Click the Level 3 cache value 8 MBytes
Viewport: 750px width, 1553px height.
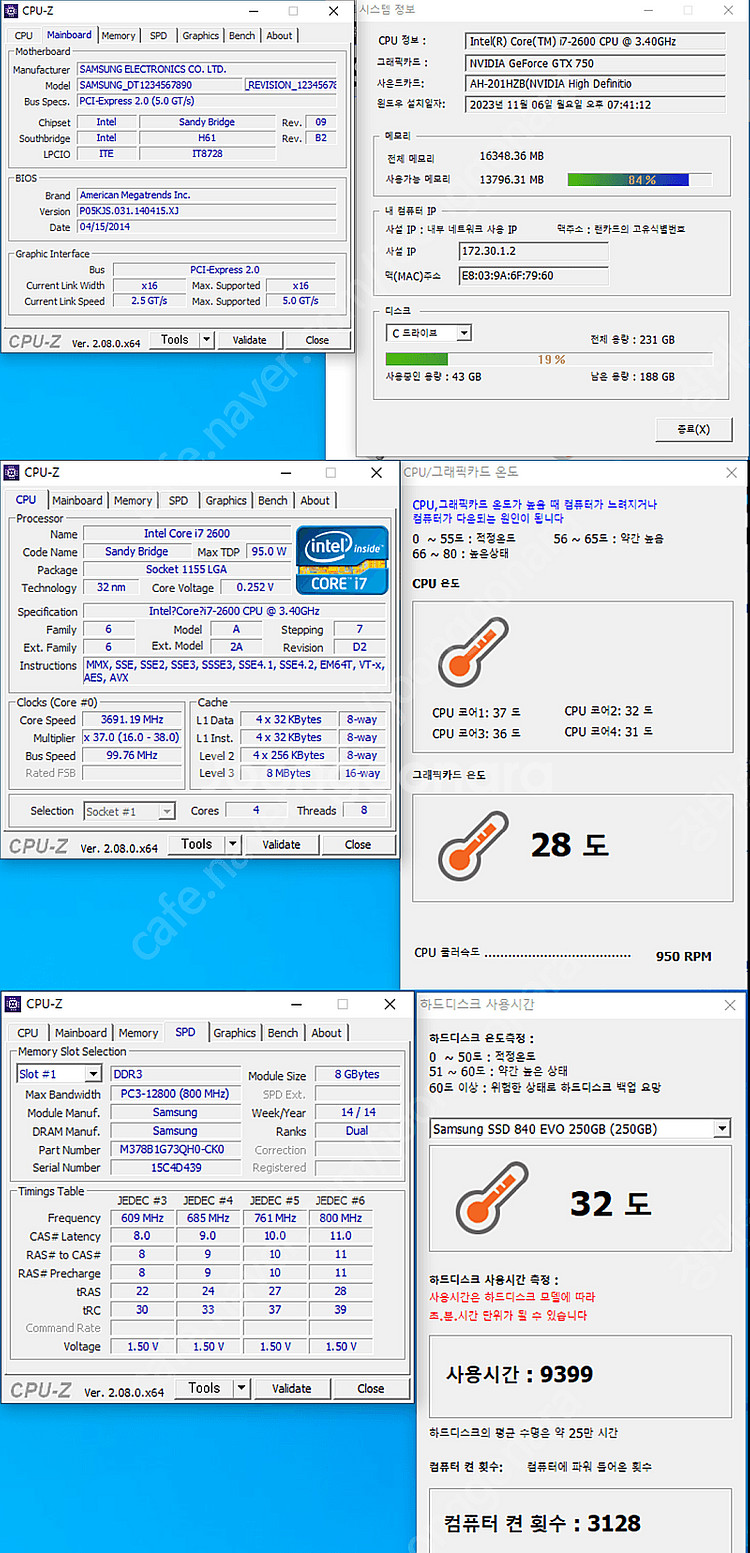[x=288, y=773]
